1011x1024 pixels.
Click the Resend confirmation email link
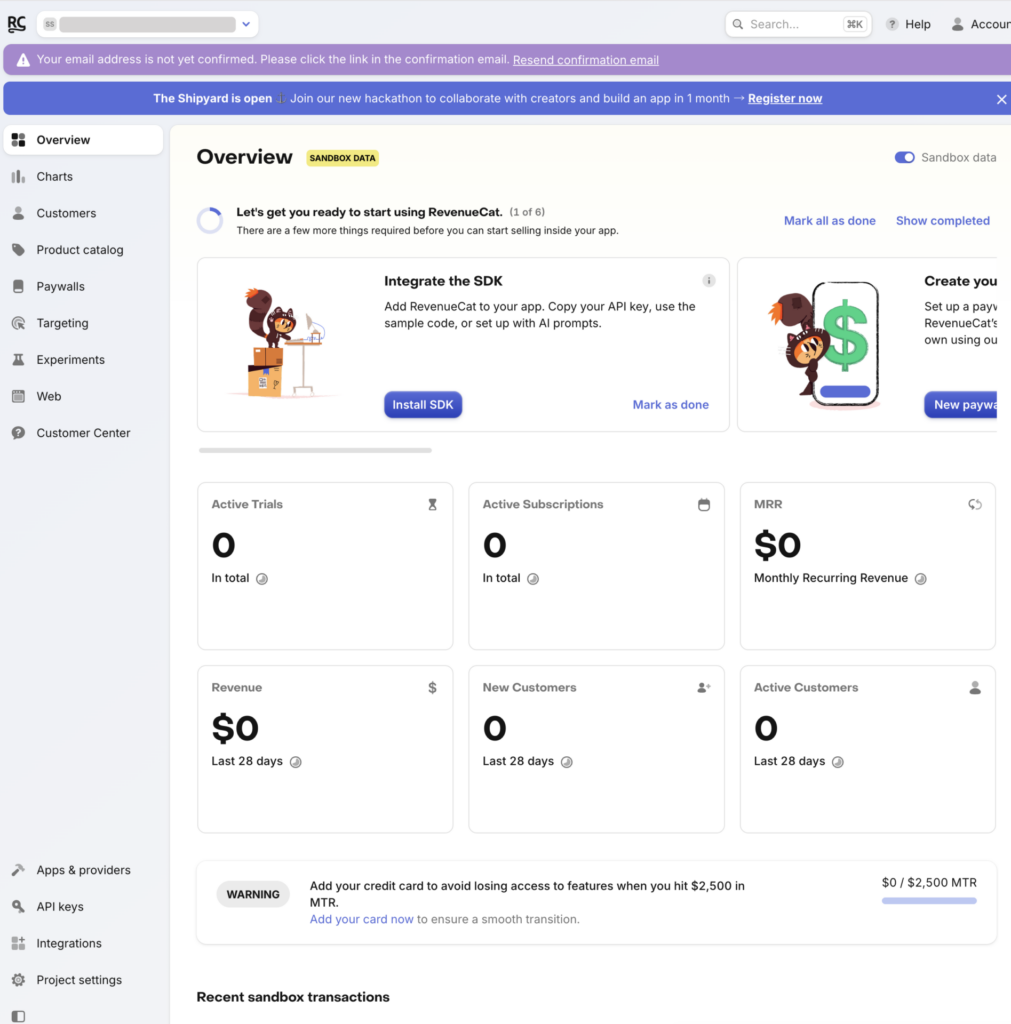[x=585, y=60]
